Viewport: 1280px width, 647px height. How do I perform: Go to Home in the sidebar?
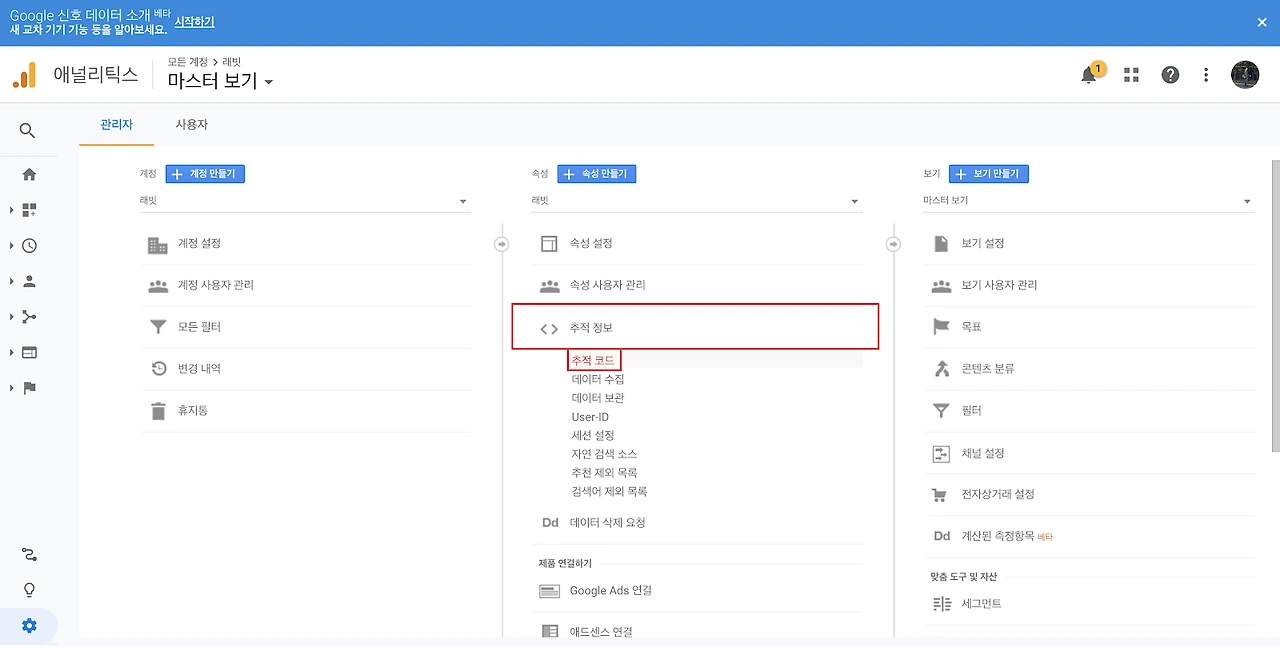(29, 174)
